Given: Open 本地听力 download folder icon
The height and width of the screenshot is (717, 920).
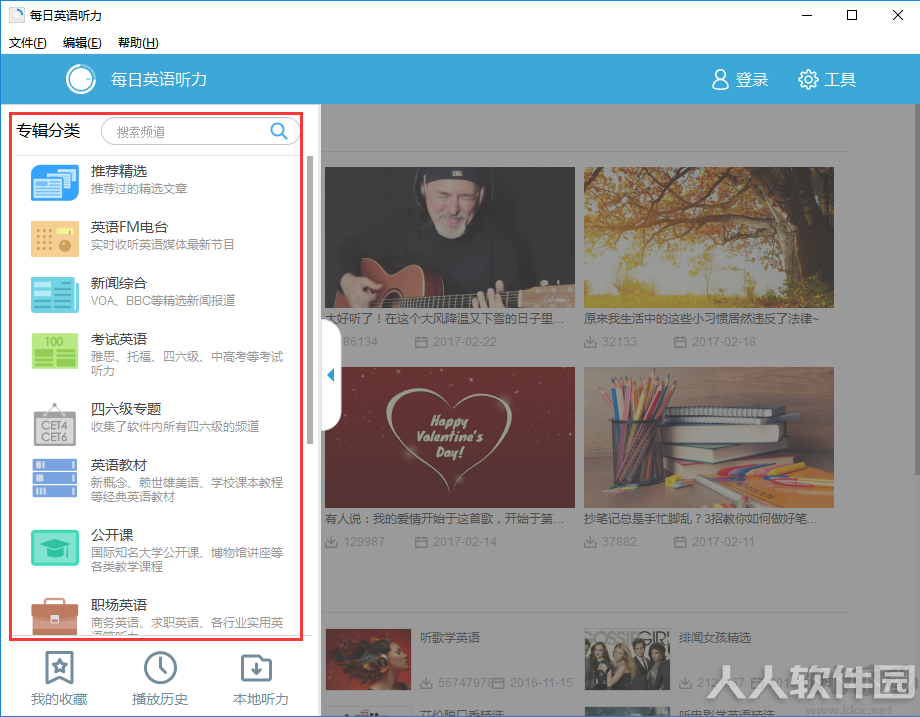Looking at the screenshot, I should click(256, 668).
